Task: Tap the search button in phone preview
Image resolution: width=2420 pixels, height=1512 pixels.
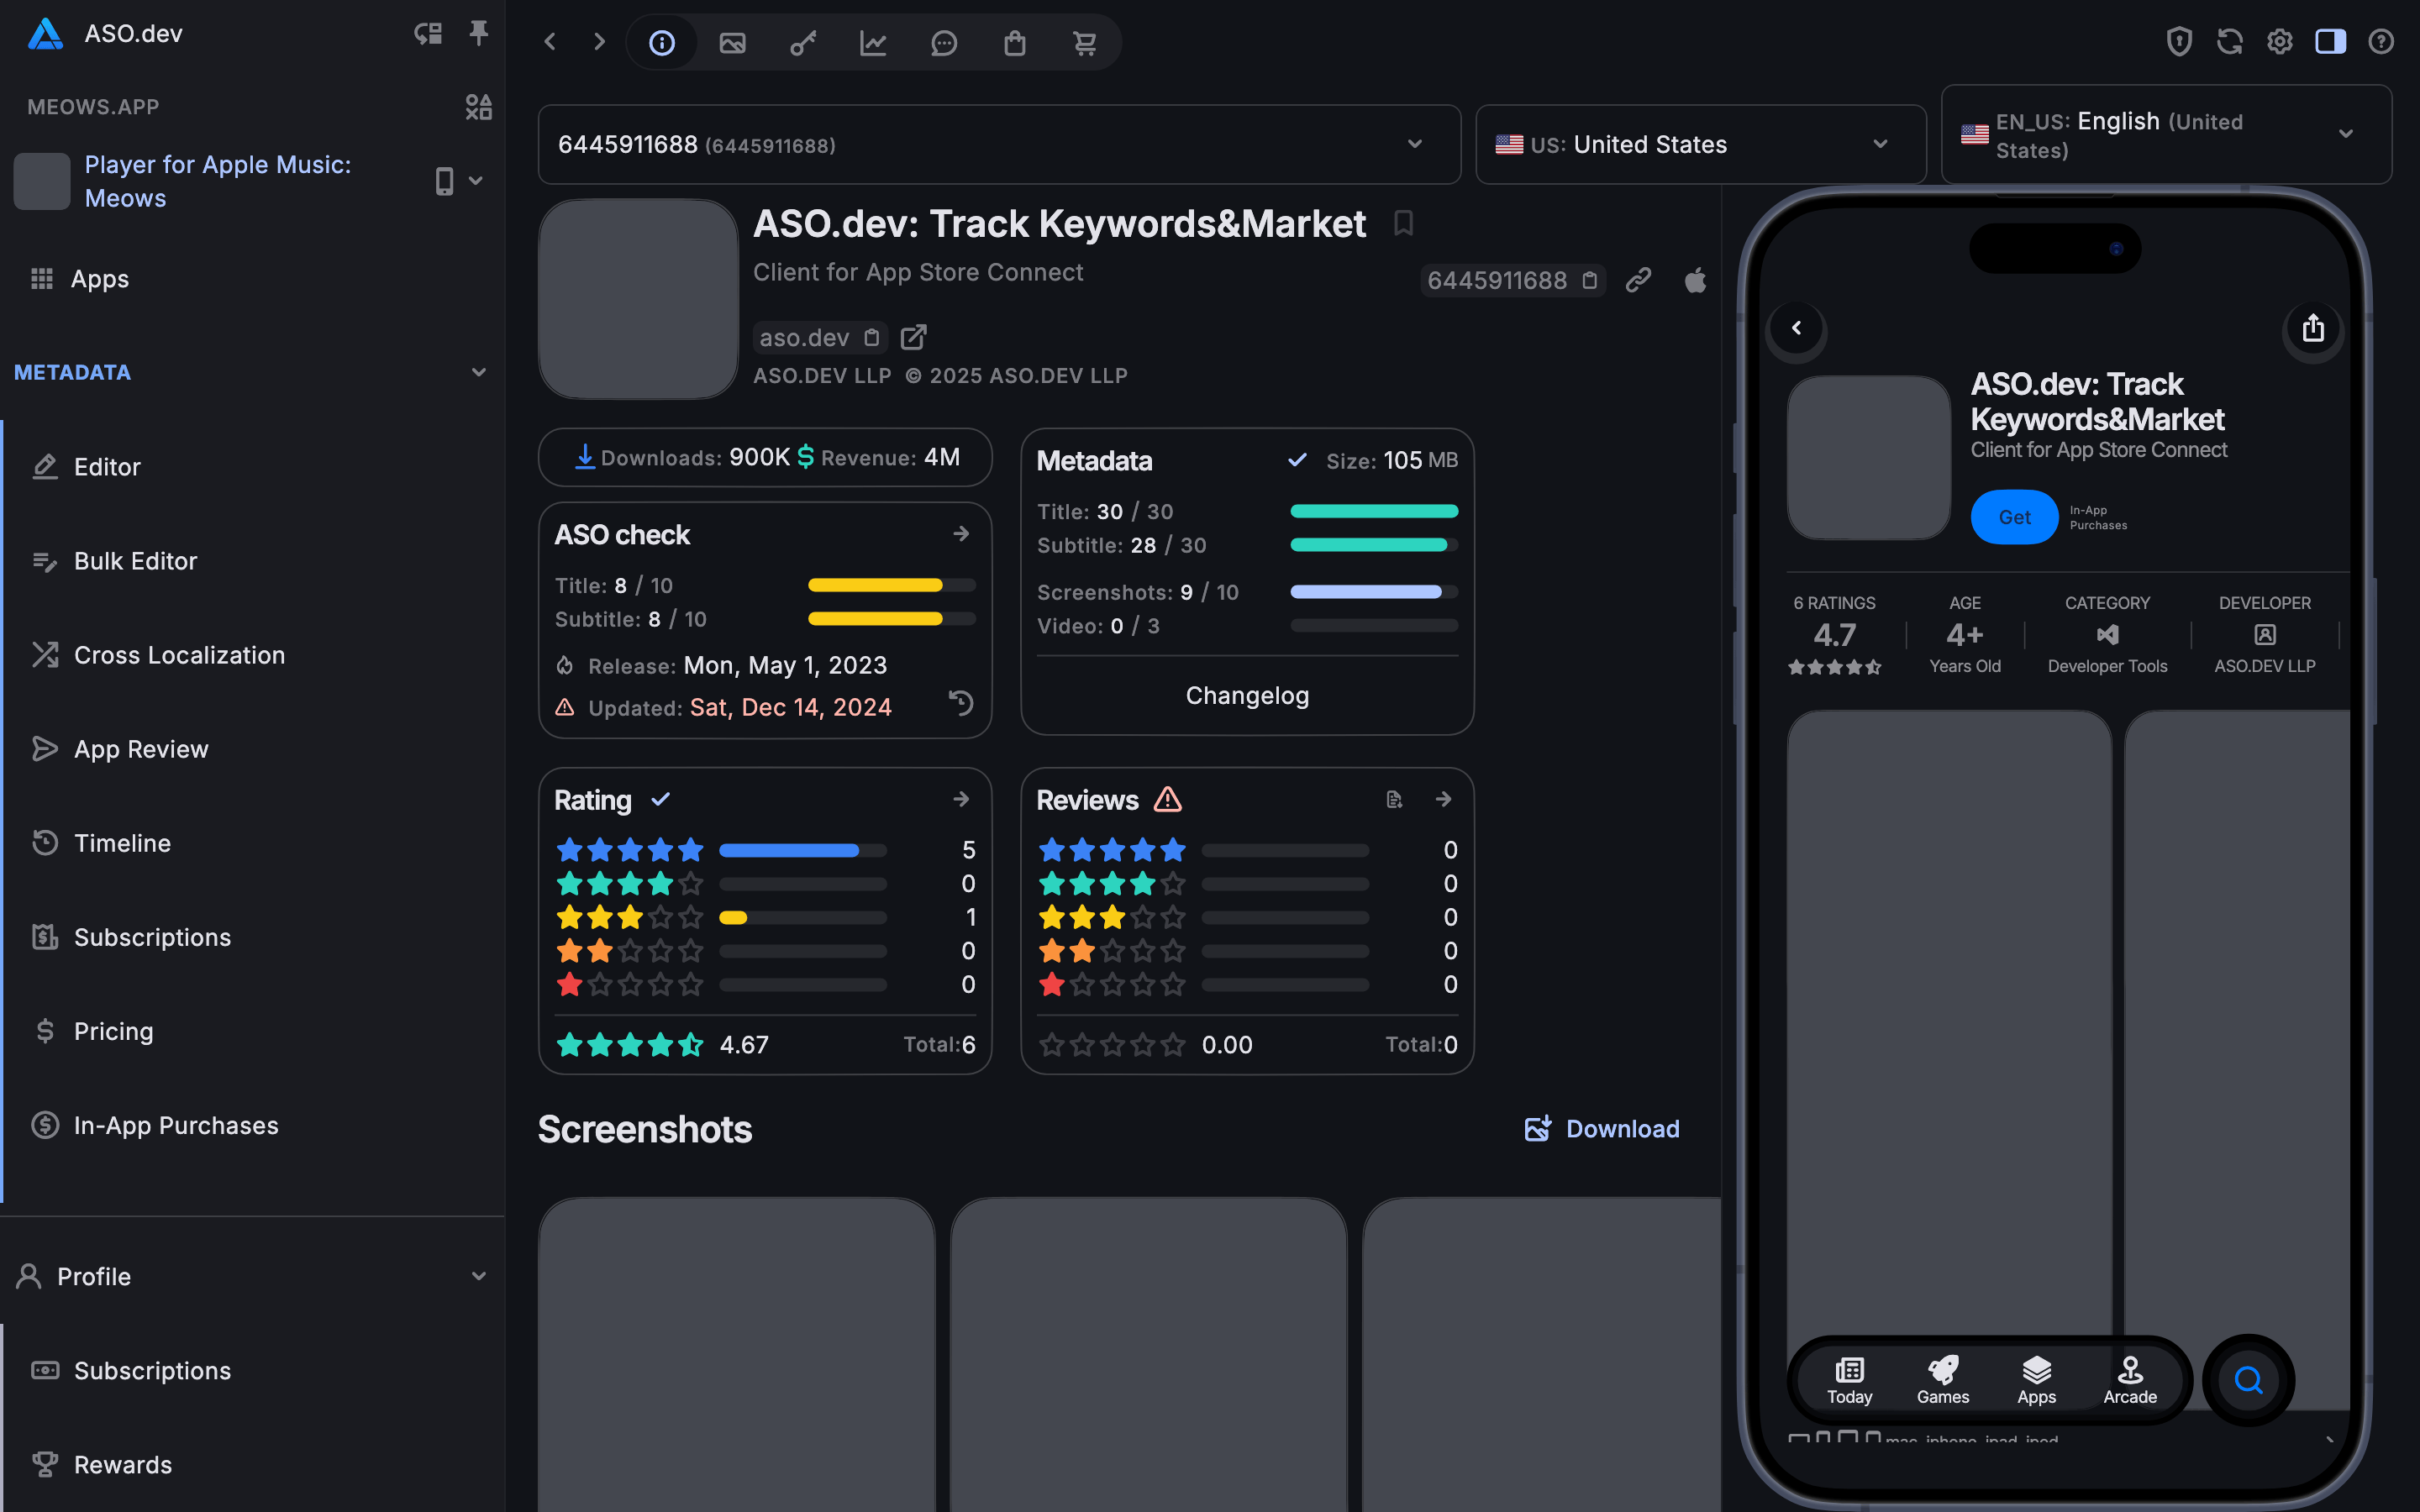Action: (x=2248, y=1381)
